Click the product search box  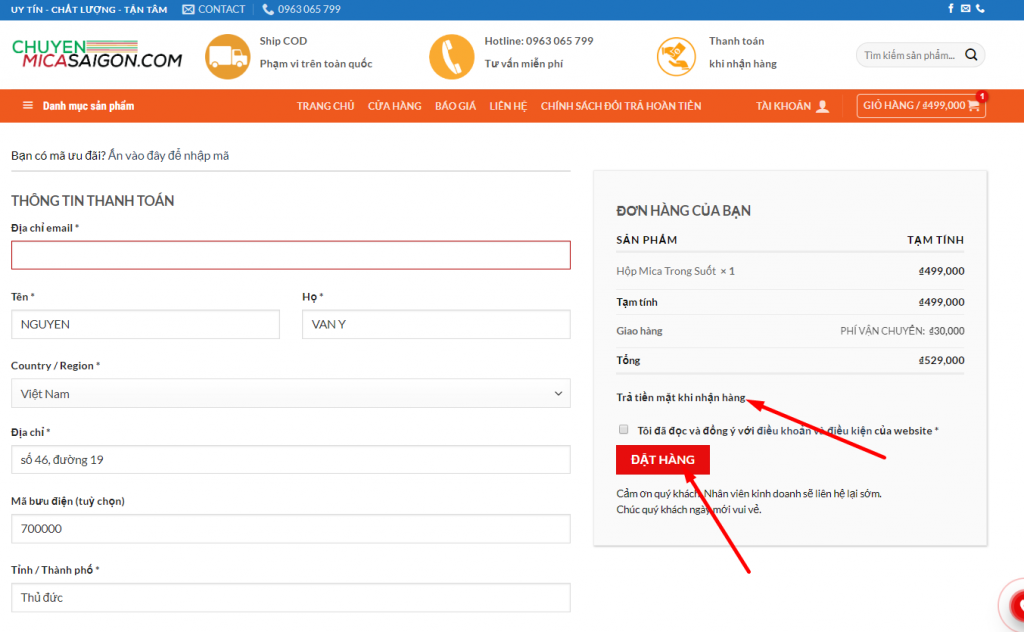(x=909, y=55)
